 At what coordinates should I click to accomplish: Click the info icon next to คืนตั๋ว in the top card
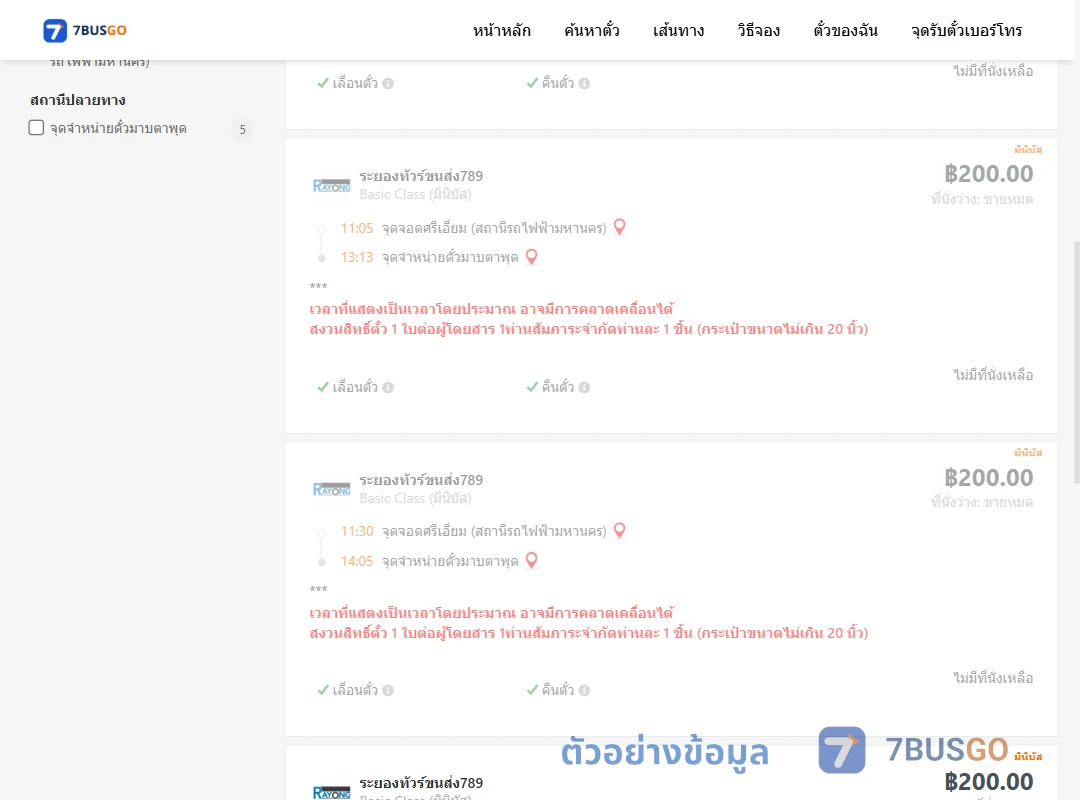click(x=585, y=83)
